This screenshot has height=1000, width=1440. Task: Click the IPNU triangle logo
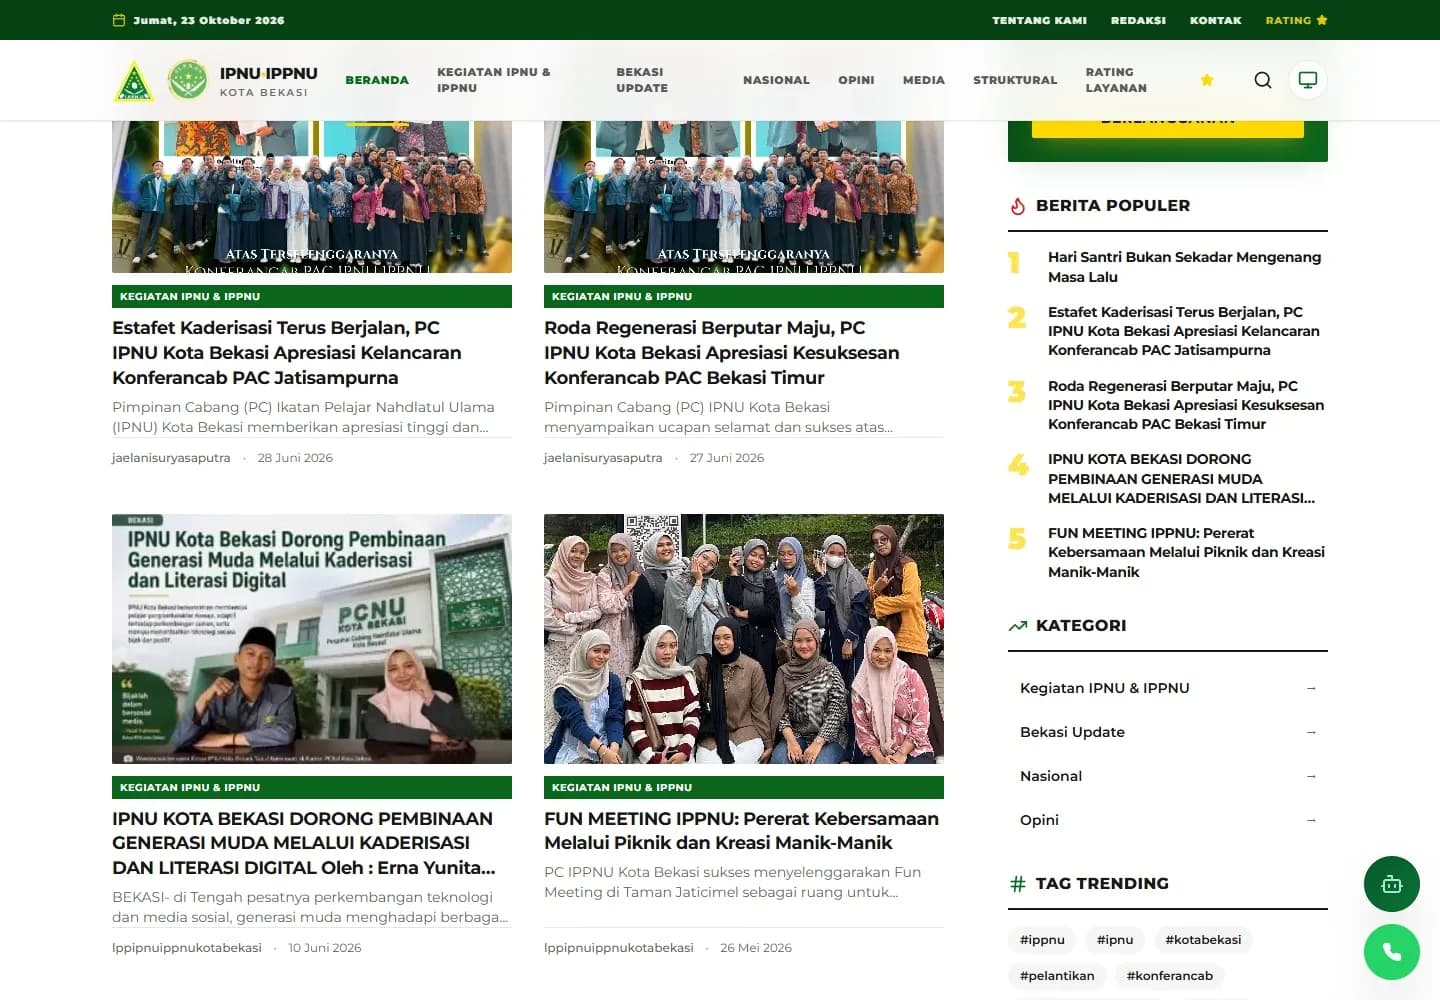[134, 81]
